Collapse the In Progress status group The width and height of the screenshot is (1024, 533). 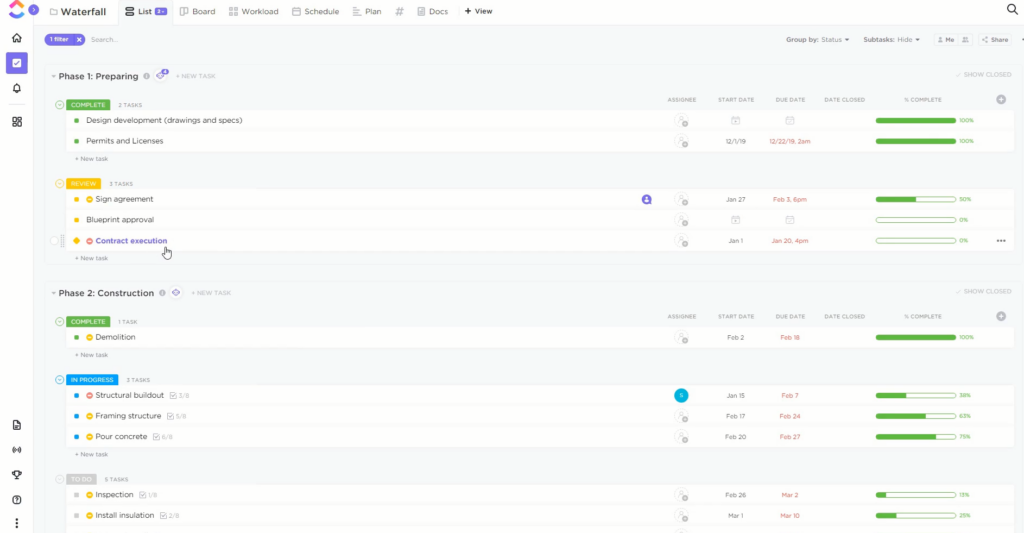pos(59,380)
